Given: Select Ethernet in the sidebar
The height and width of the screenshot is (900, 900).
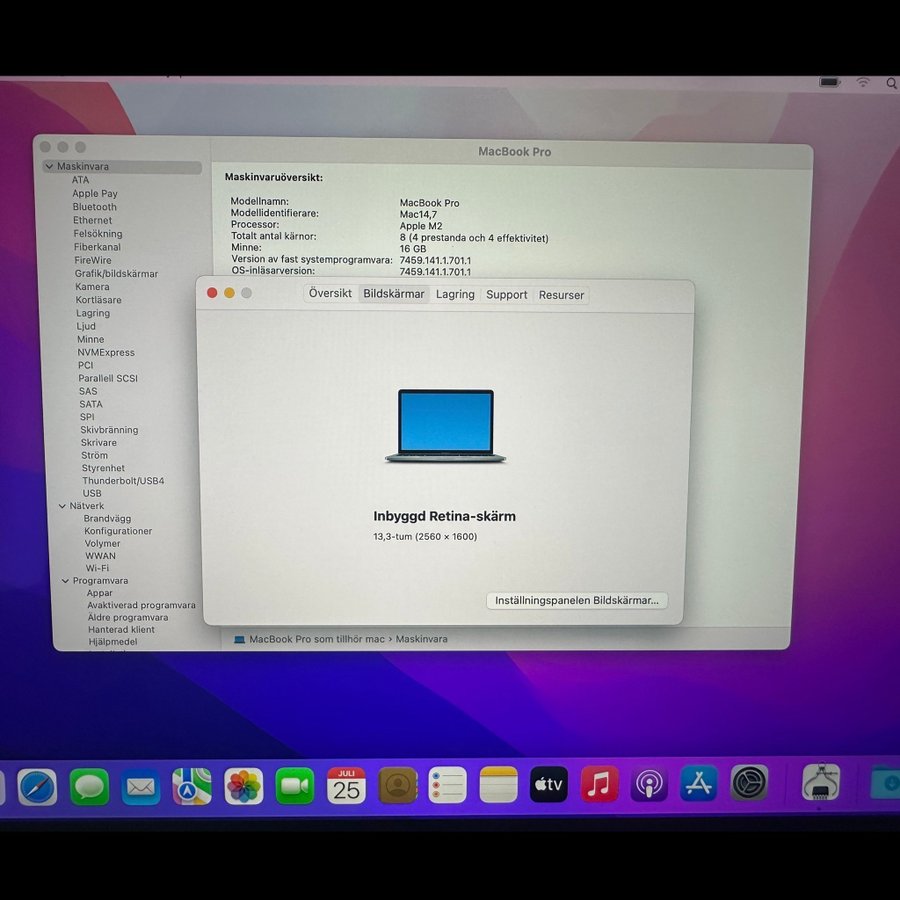Looking at the screenshot, I should click(92, 220).
